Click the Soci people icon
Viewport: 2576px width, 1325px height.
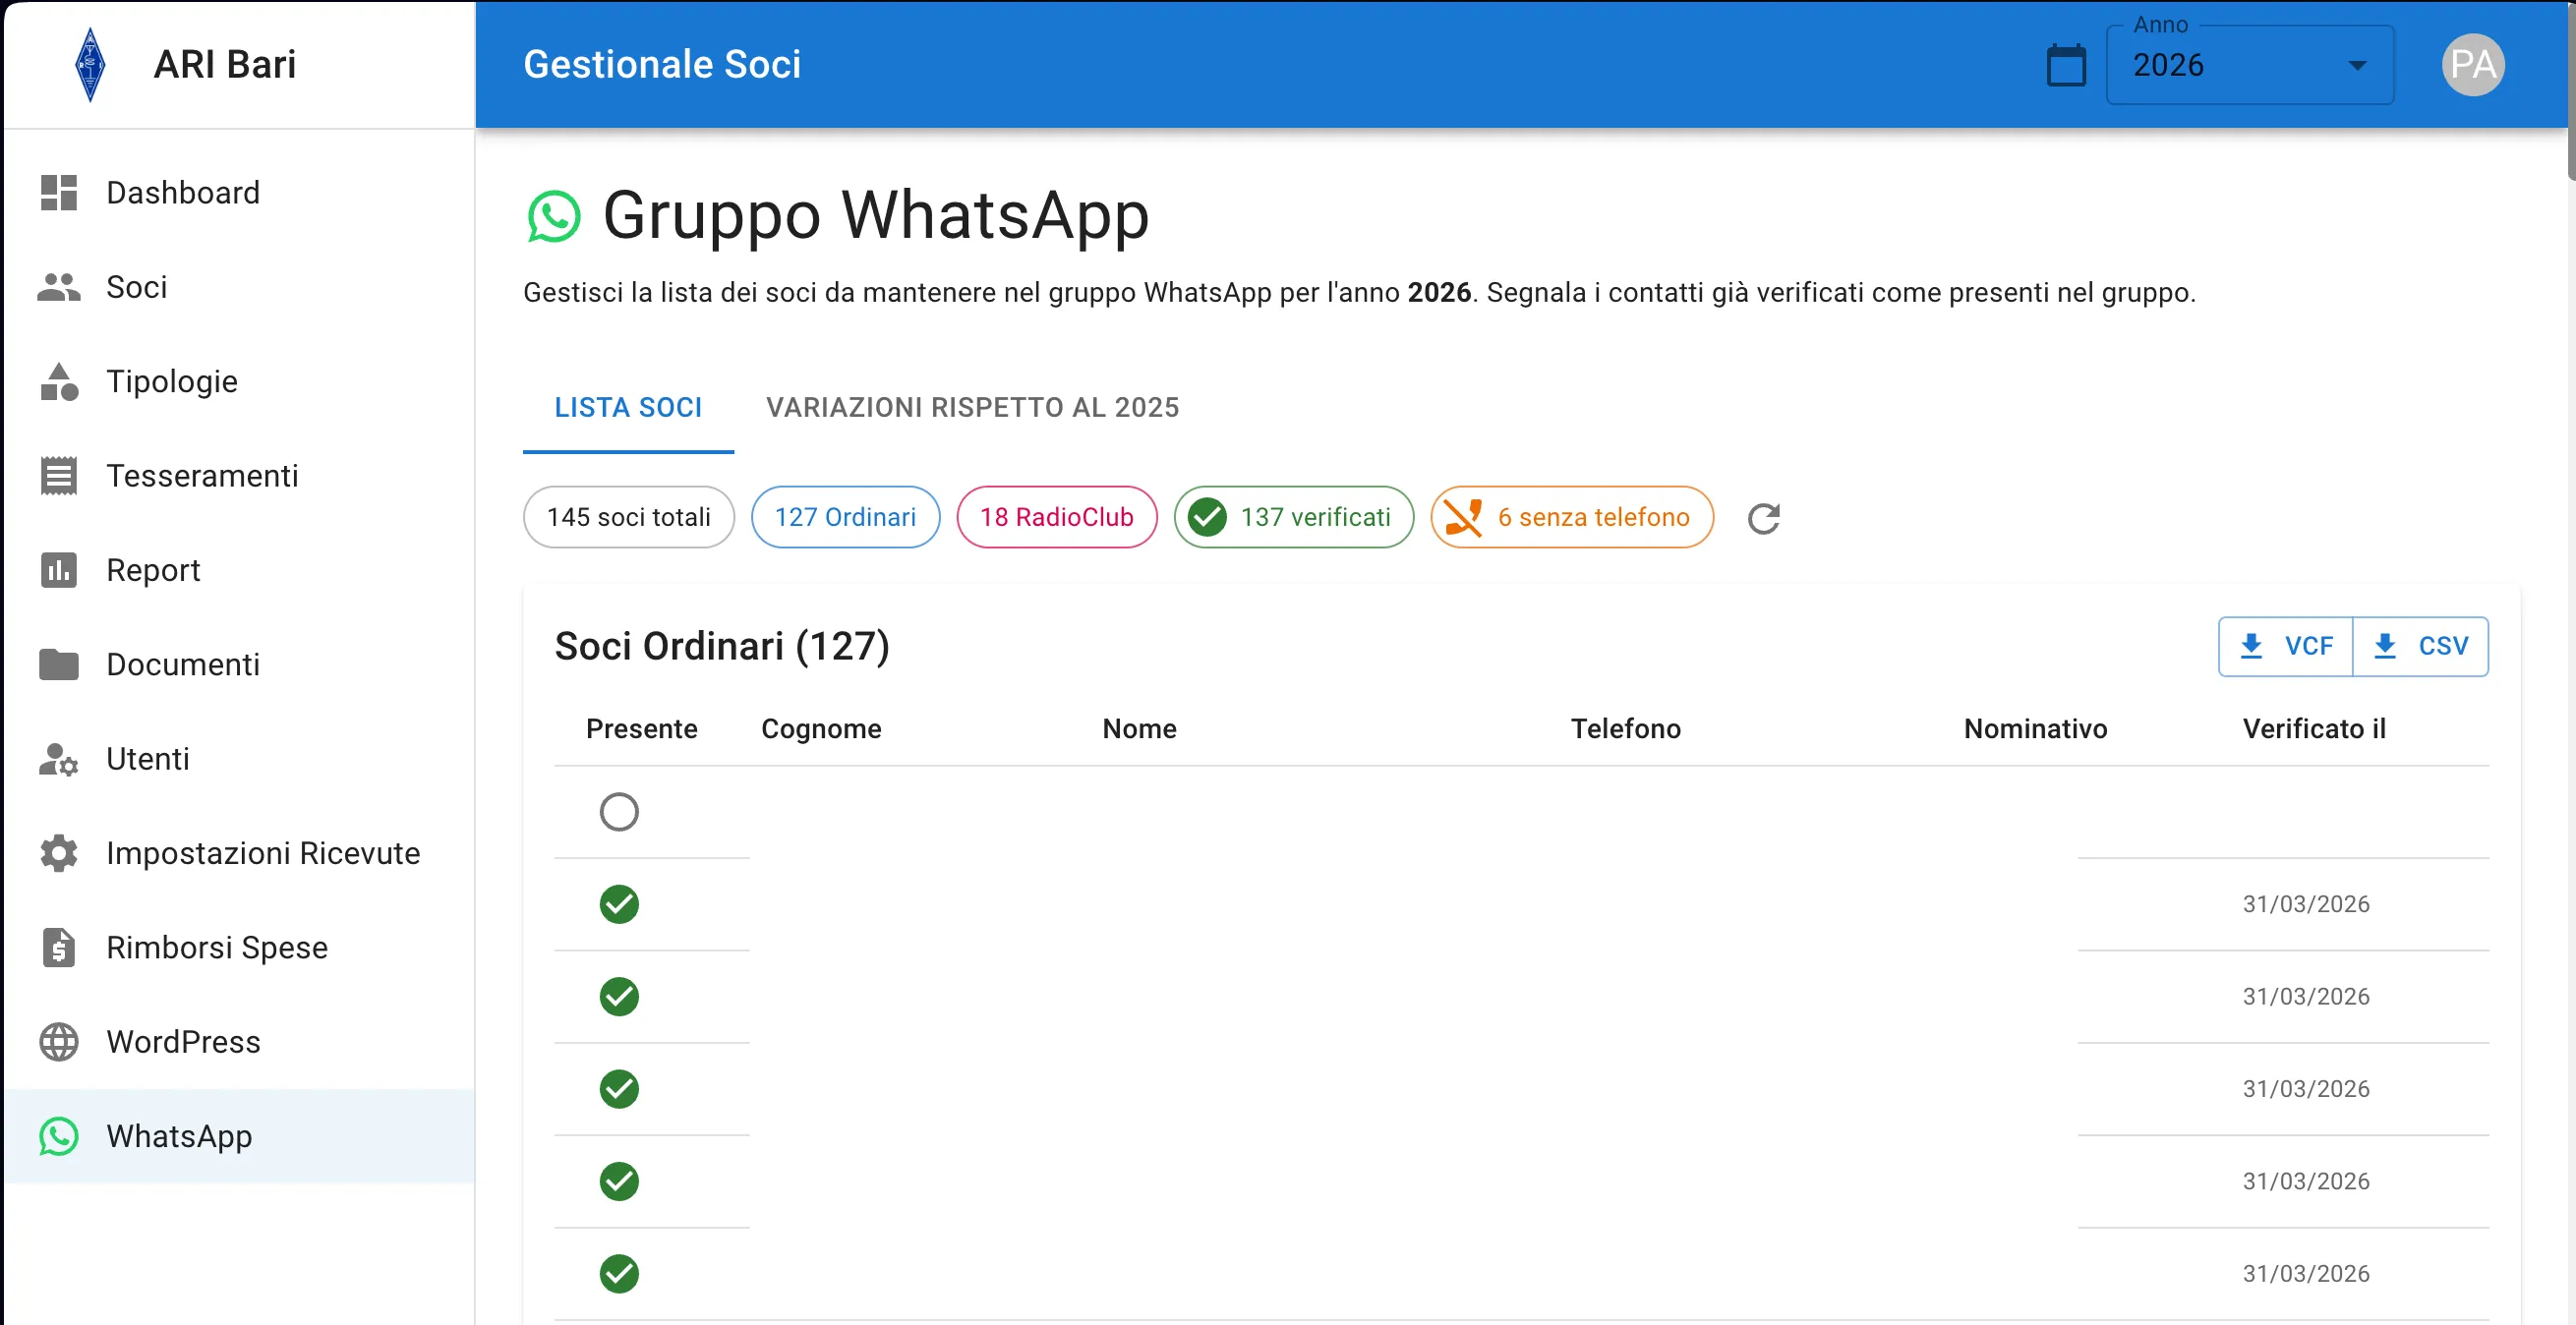[x=59, y=287]
